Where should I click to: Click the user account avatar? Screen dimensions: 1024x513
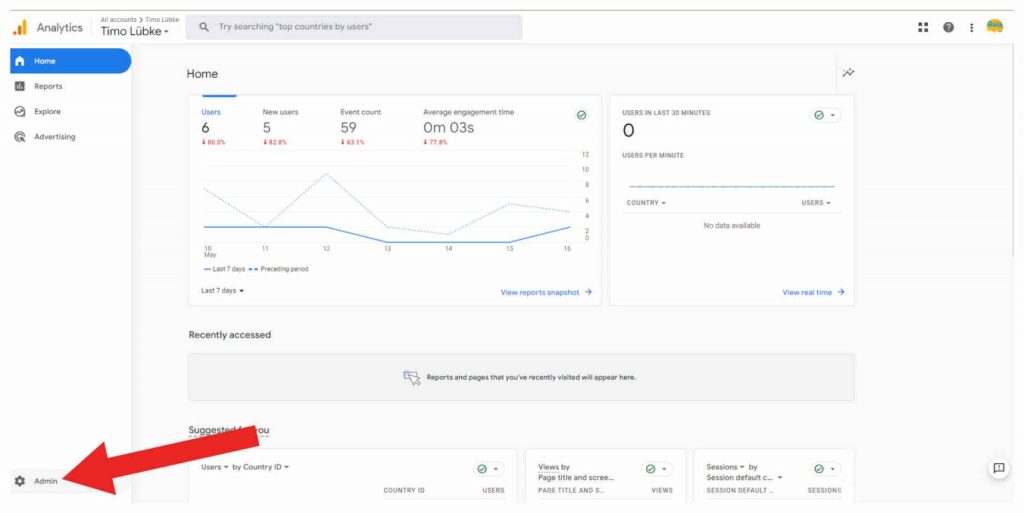(995, 27)
